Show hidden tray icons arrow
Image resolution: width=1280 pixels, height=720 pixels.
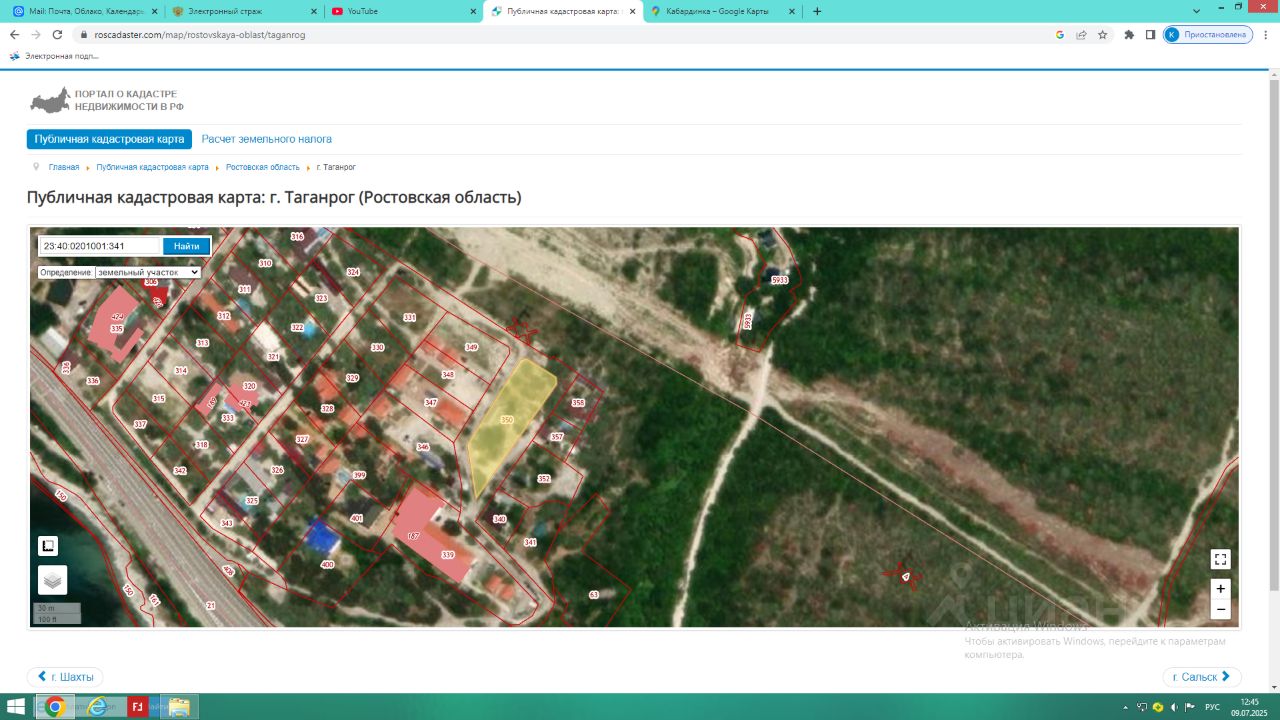[x=1125, y=707]
